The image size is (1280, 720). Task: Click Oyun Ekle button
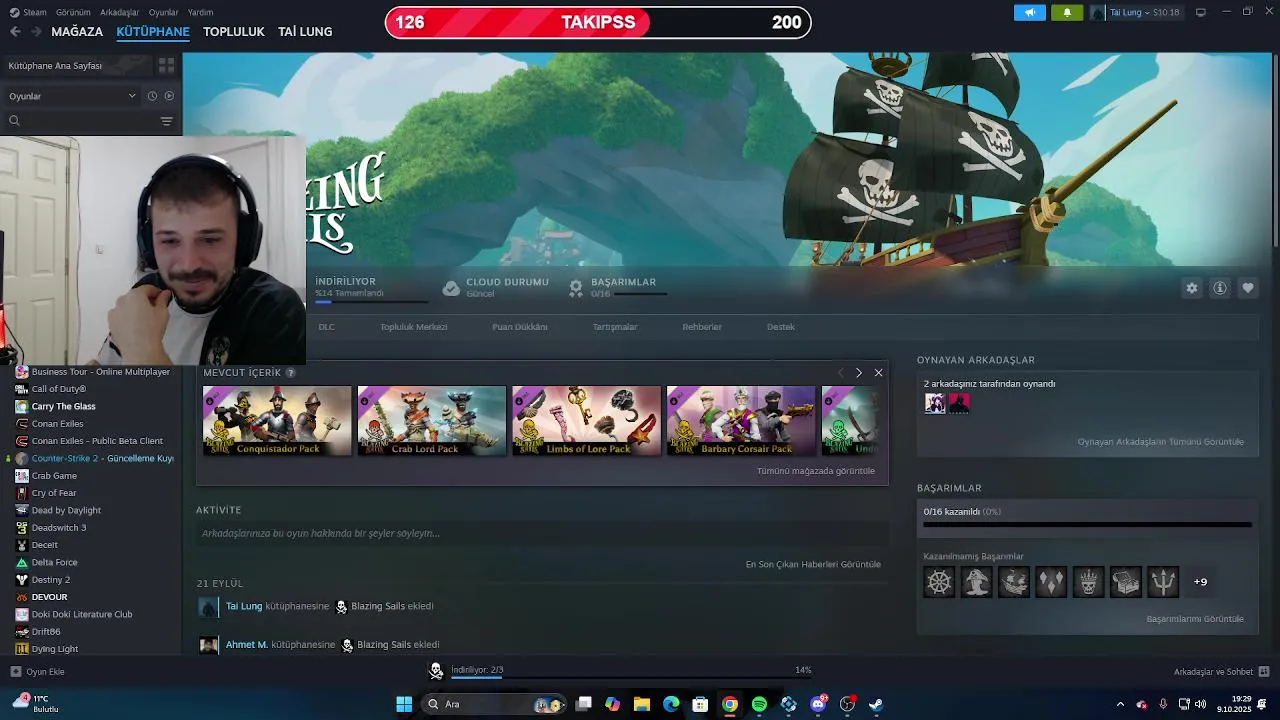click(x=38, y=672)
